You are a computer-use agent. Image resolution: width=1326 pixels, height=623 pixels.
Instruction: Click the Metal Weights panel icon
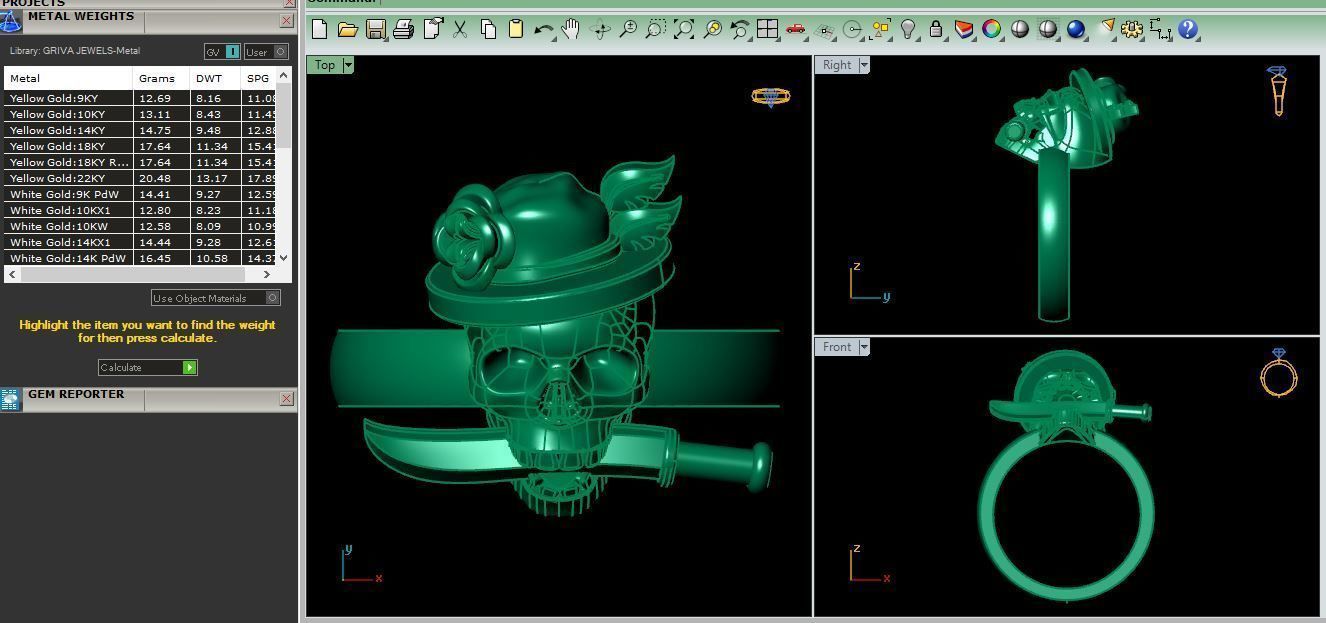11,21
